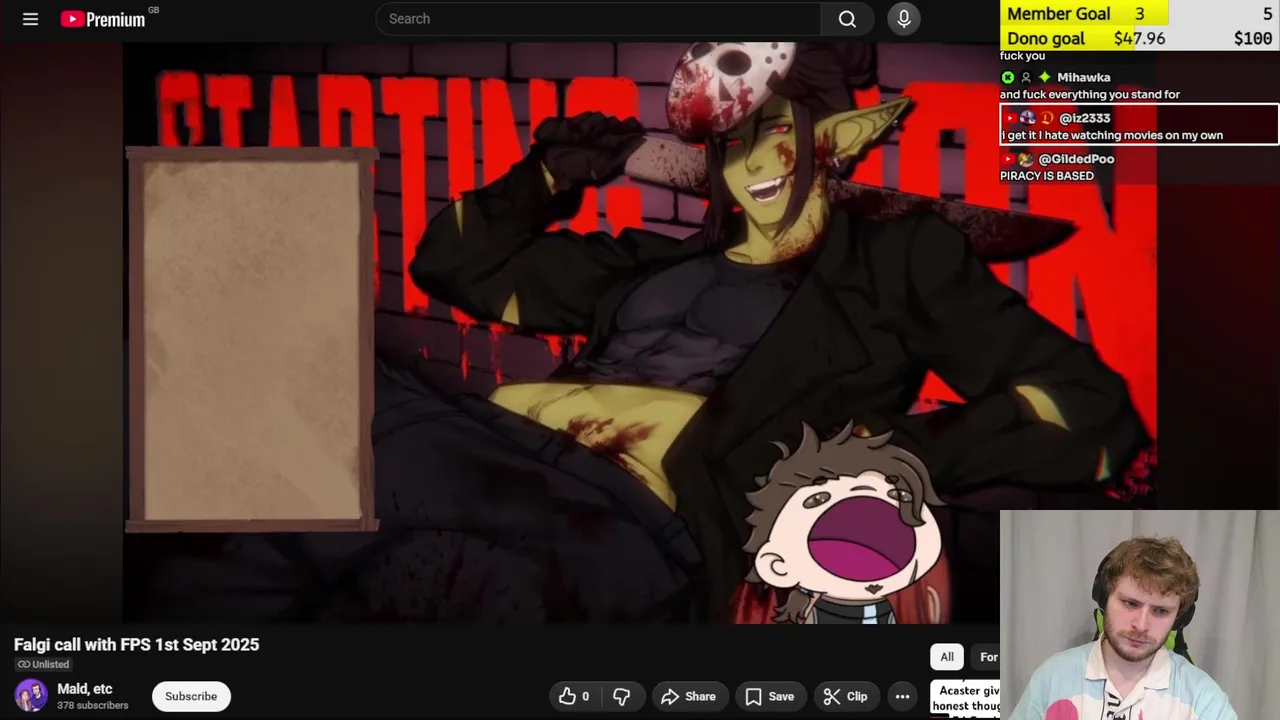This screenshot has width=1280, height=720.
Task: Open the hamburger guide menu
Action: click(x=30, y=19)
